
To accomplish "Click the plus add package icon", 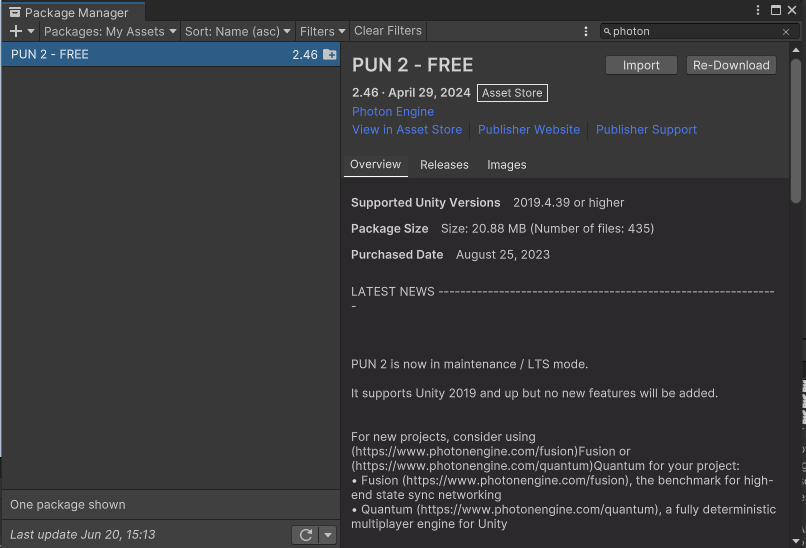I will click(x=16, y=31).
